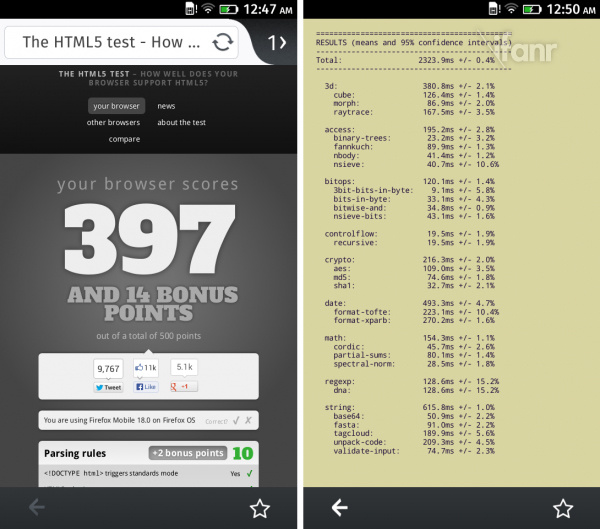The width and height of the screenshot is (600, 529).
Task: Tap the Wi-Fi icon in left status bar
Action: pyautogui.click(x=208, y=9)
